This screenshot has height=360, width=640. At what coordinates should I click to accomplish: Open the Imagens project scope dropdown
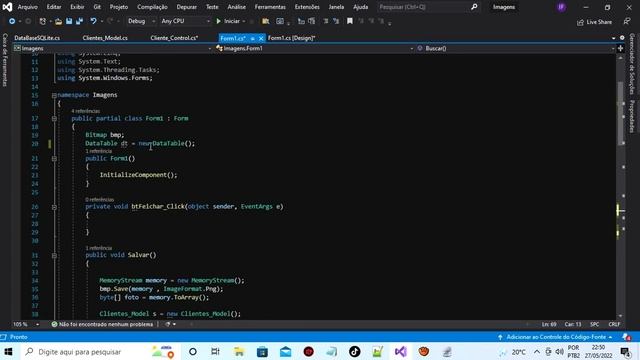click(x=113, y=48)
